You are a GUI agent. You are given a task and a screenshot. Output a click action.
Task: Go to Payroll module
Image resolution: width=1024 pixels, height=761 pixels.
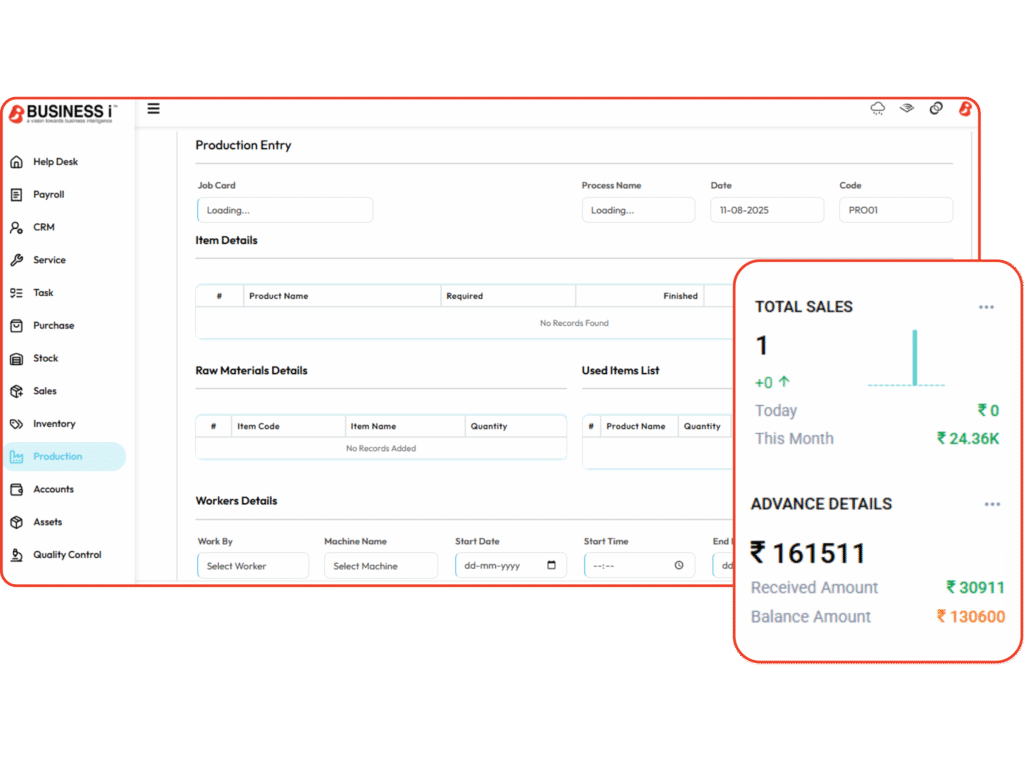point(48,195)
